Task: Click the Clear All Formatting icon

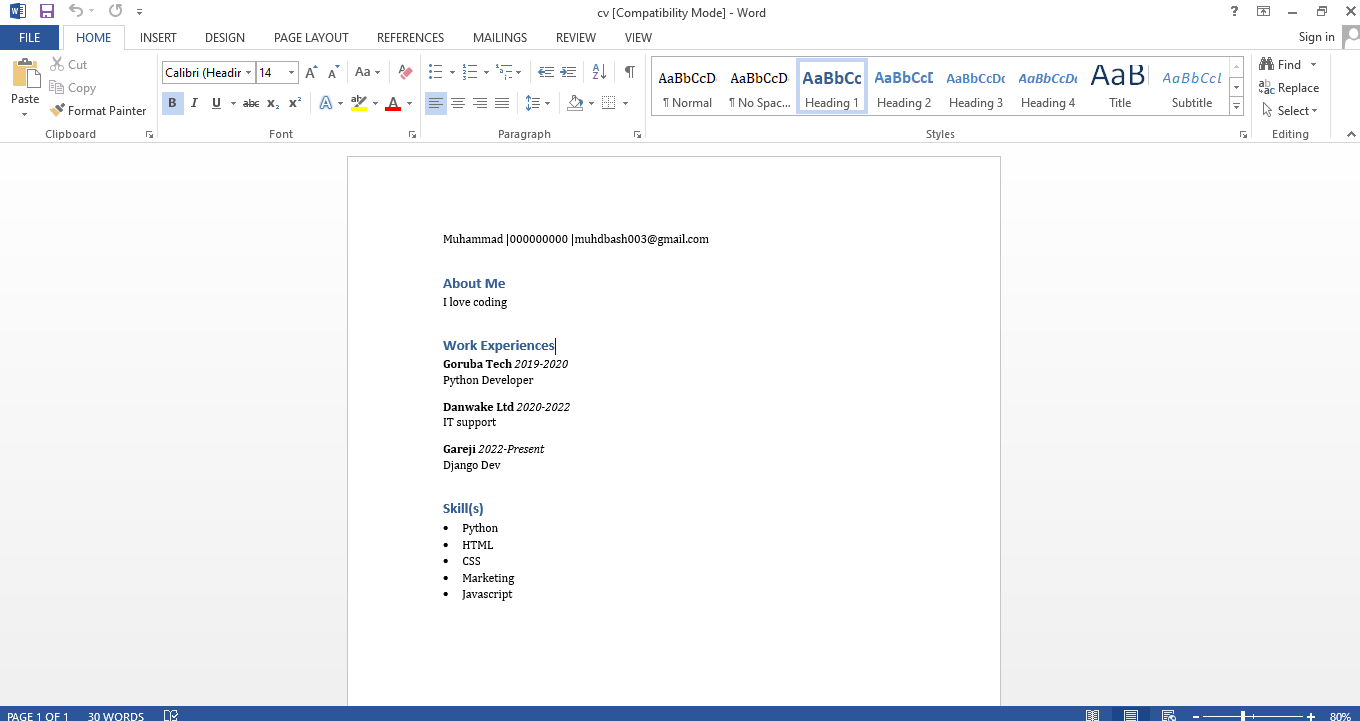Action: click(x=404, y=71)
